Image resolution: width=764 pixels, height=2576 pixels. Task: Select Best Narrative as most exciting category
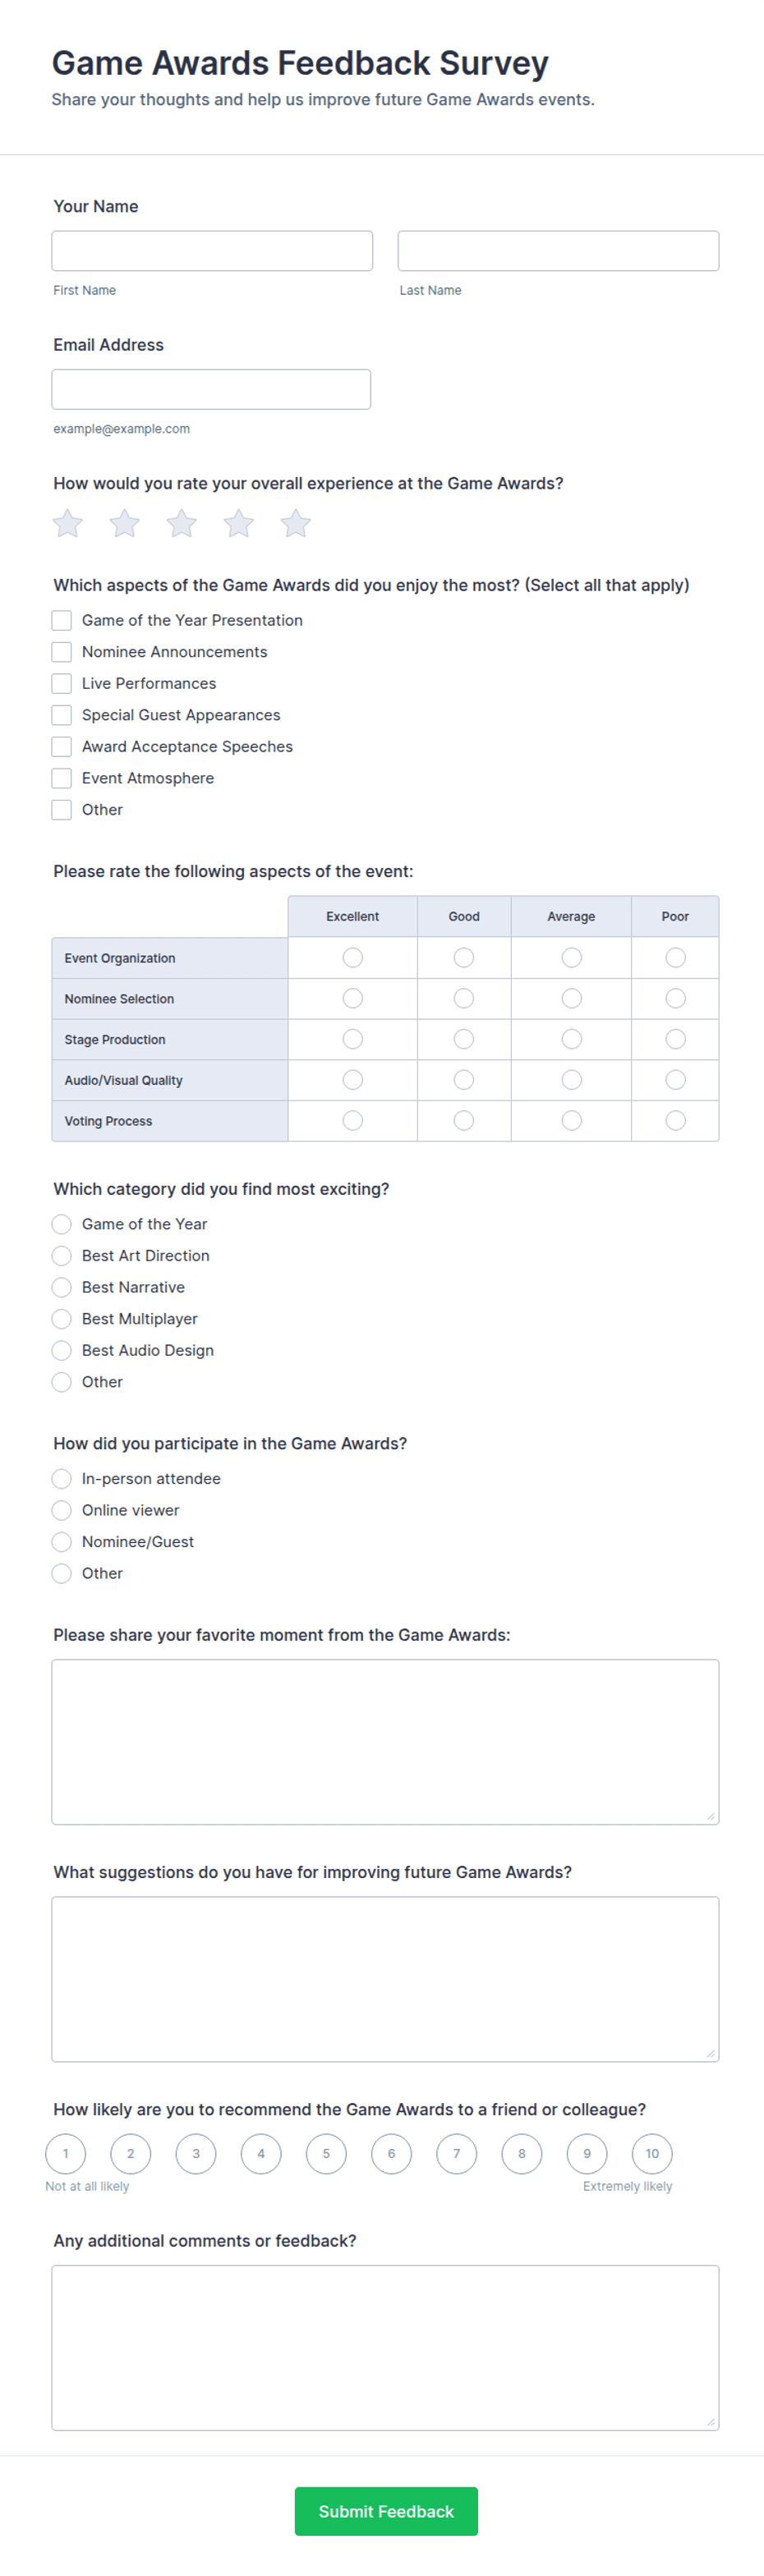[x=61, y=1287]
